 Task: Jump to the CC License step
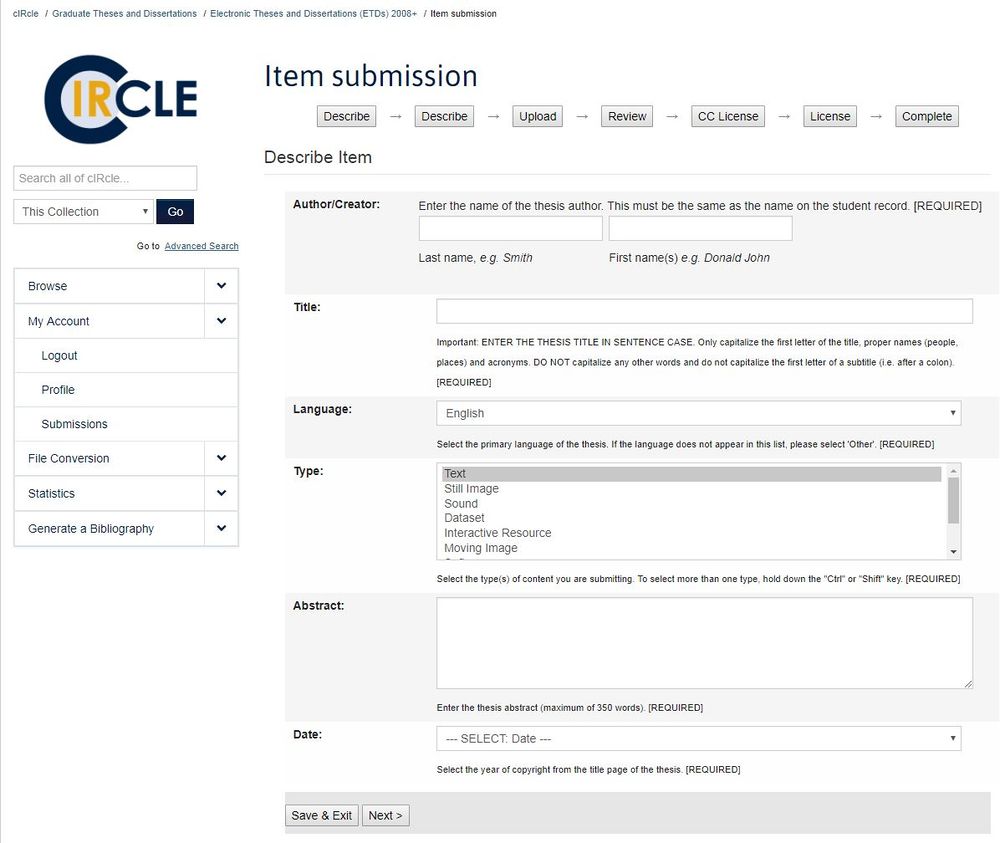tap(728, 117)
